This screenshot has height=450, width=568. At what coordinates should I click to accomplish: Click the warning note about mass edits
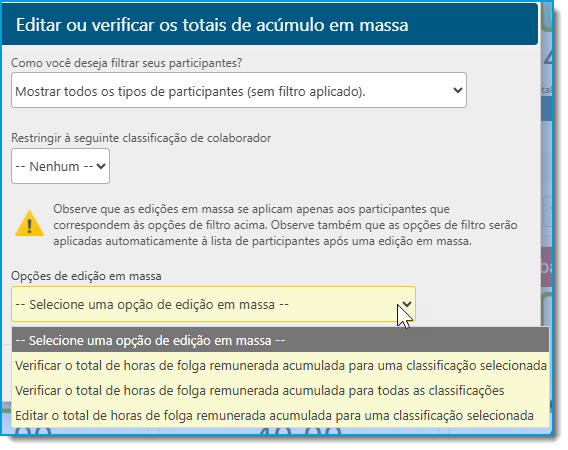285,225
